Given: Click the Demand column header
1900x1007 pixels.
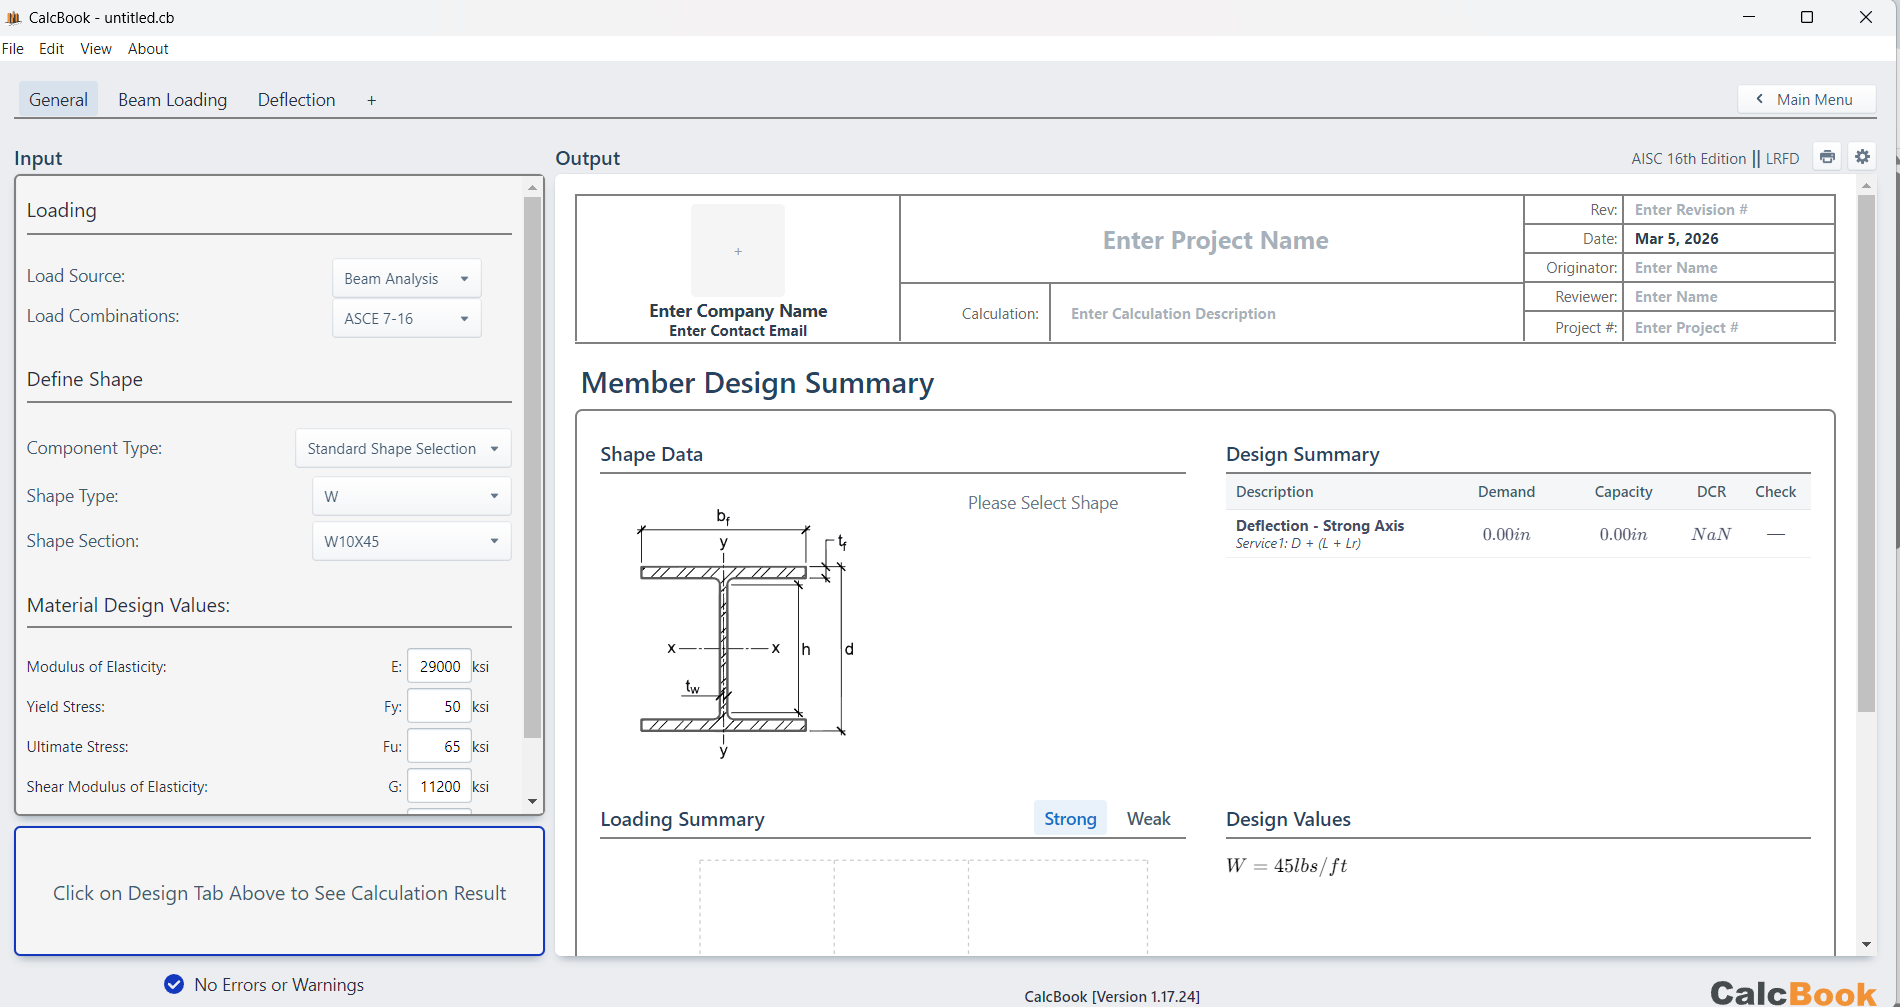Looking at the screenshot, I should 1506,492.
